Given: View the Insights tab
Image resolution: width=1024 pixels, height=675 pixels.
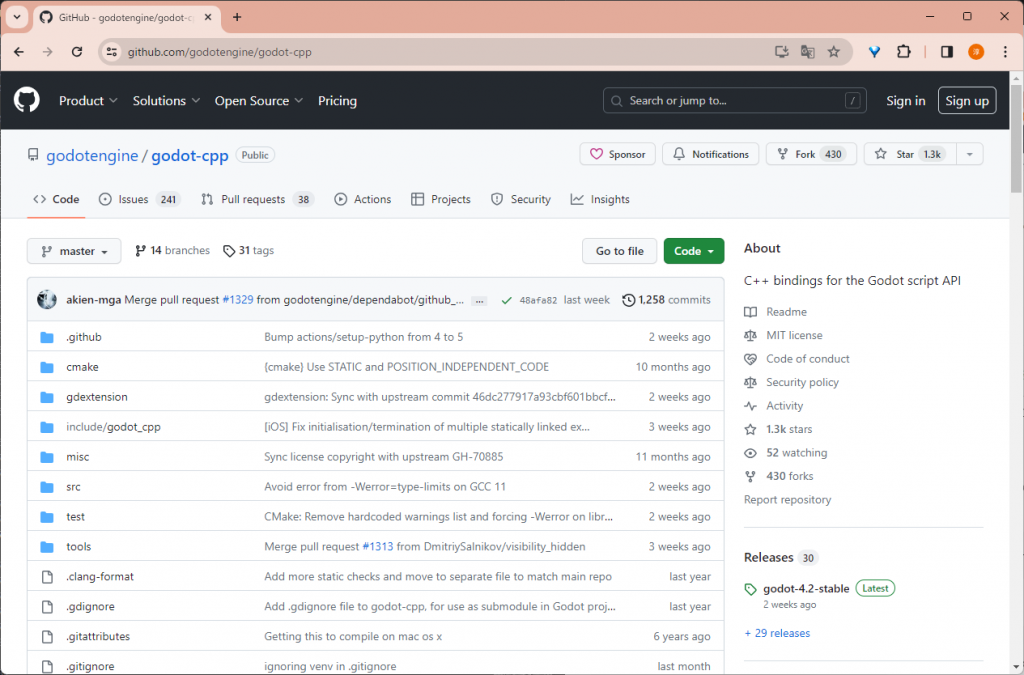Looking at the screenshot, I should click(x=600, y=200).
